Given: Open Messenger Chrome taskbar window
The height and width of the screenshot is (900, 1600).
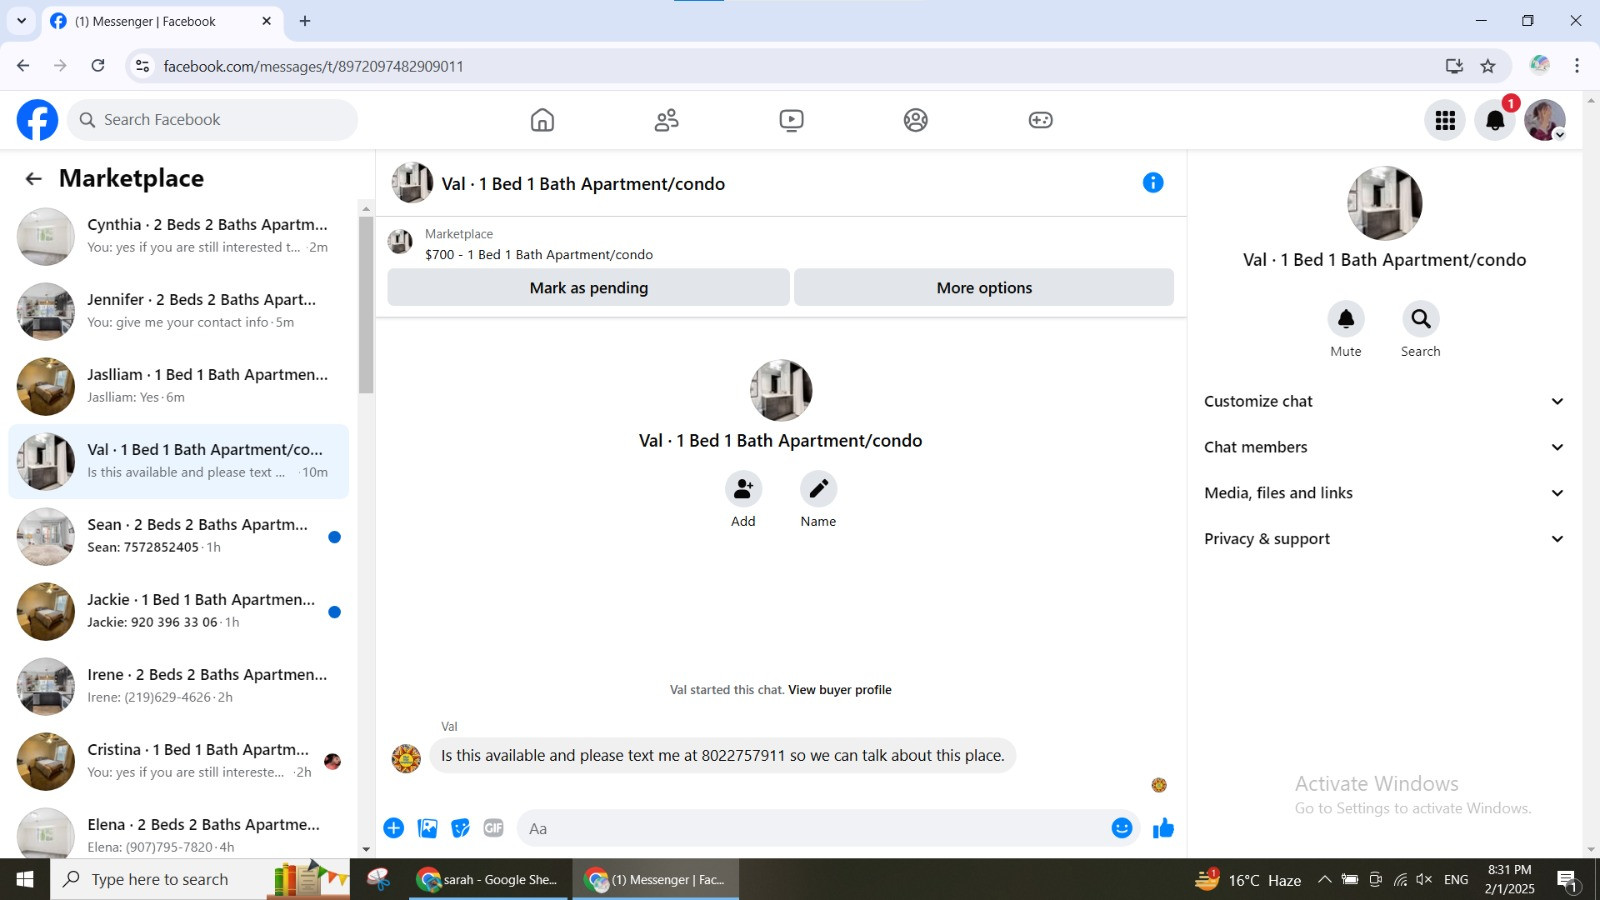Looking at the screenshot, I should point(656,880).
